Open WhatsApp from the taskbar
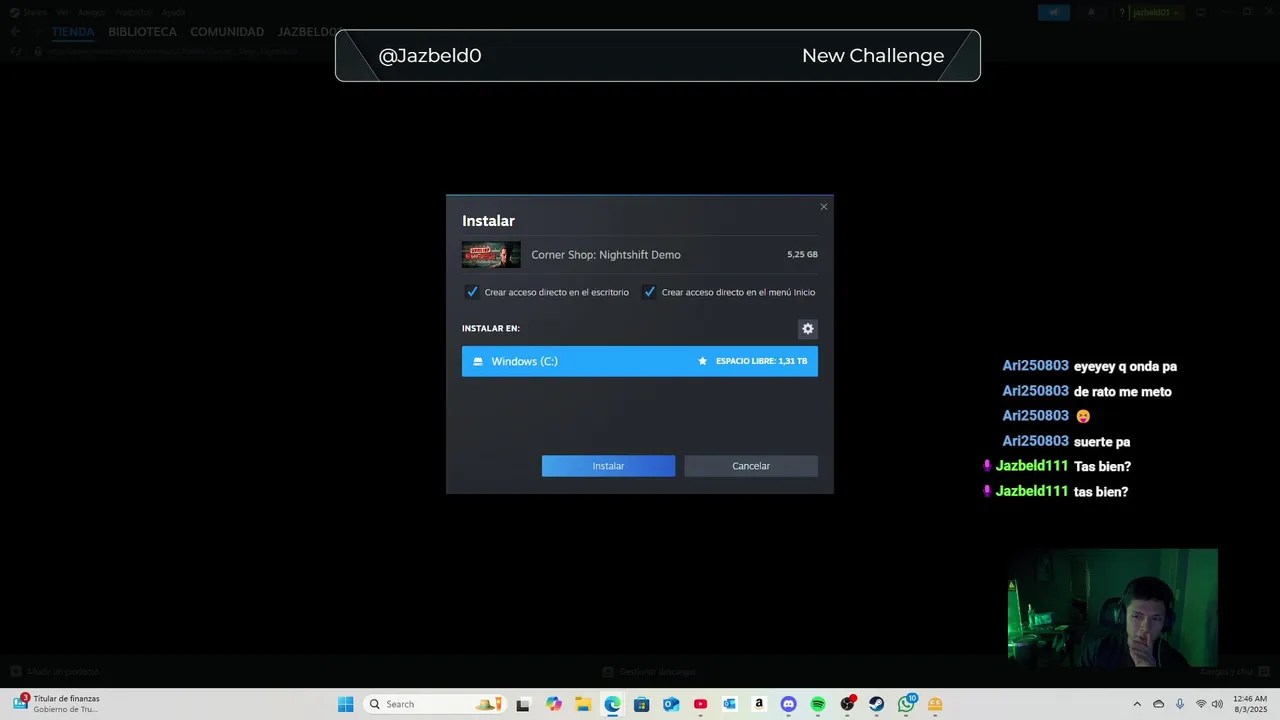The image size is (1280, 720). coord(906,704)
